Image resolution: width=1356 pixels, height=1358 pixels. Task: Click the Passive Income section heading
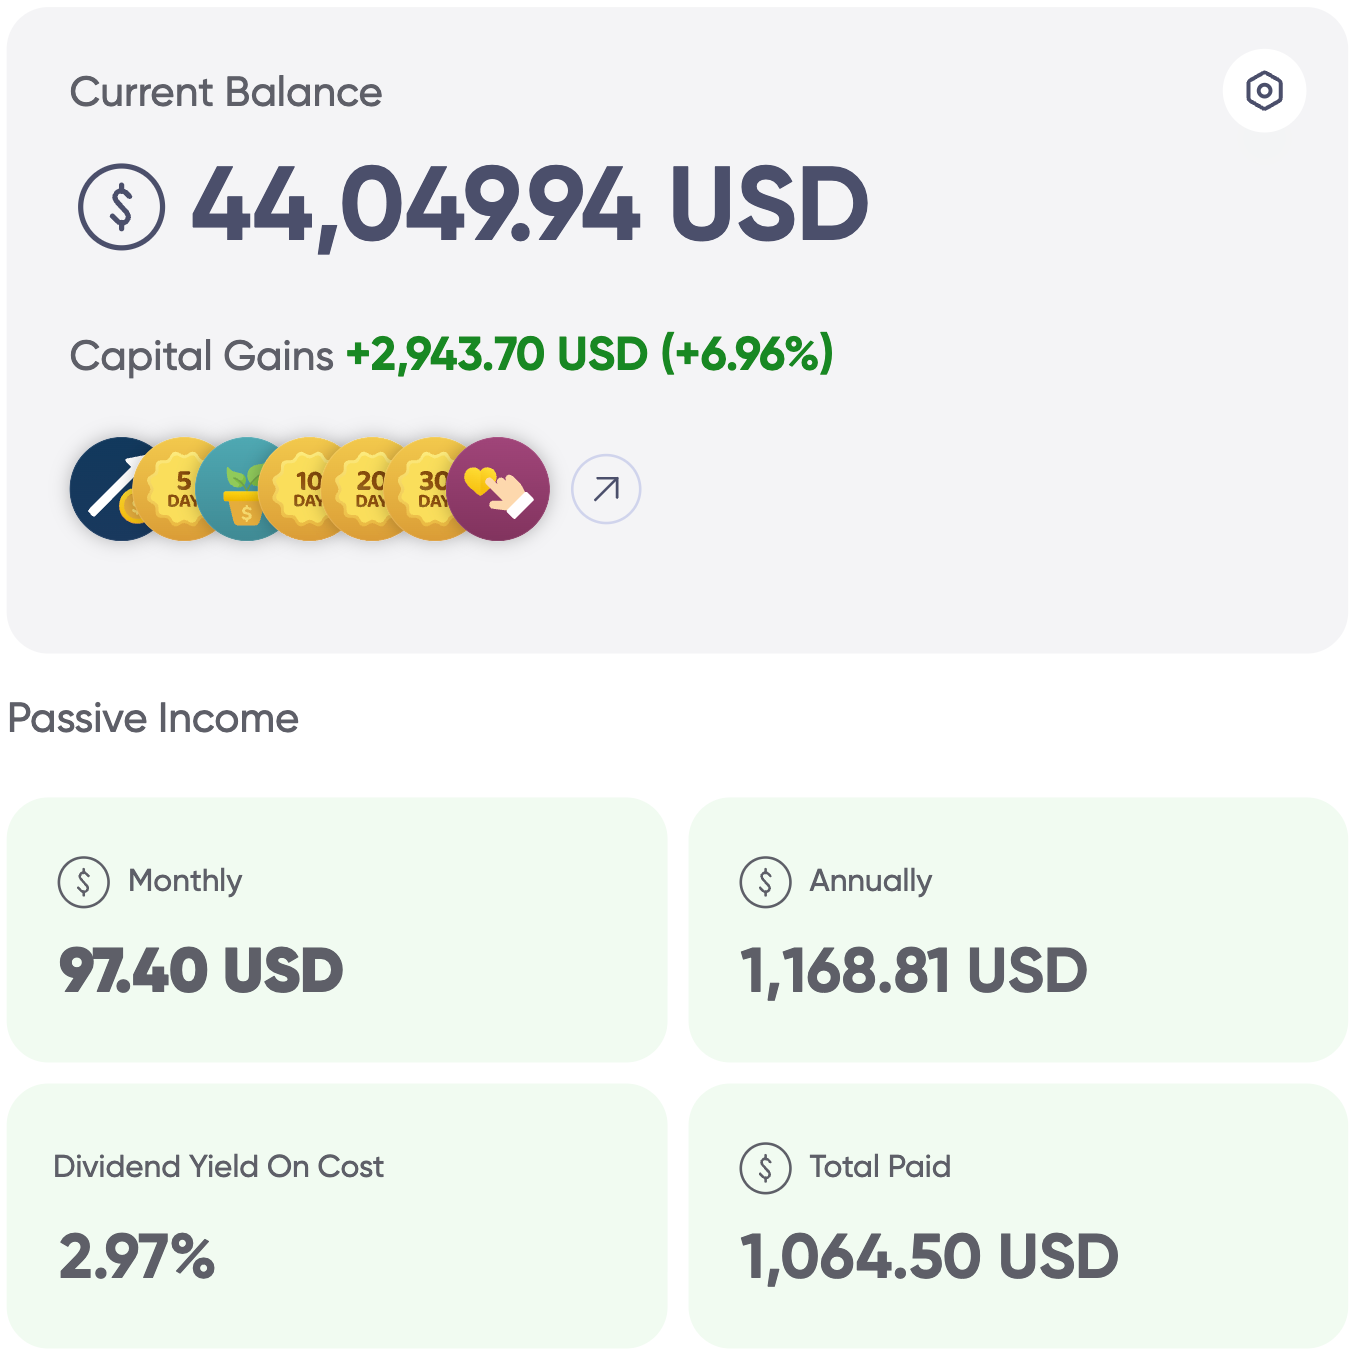tap(153, 718)
